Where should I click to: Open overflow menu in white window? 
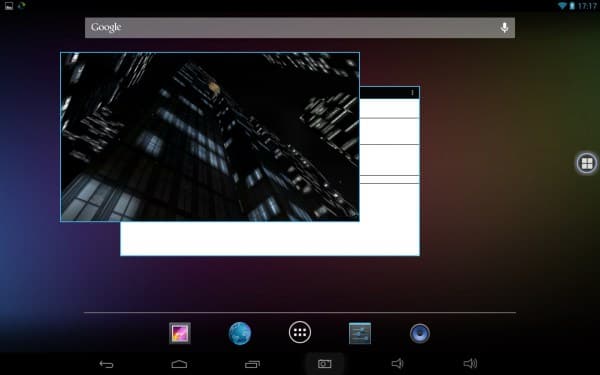tap(412, 93)
